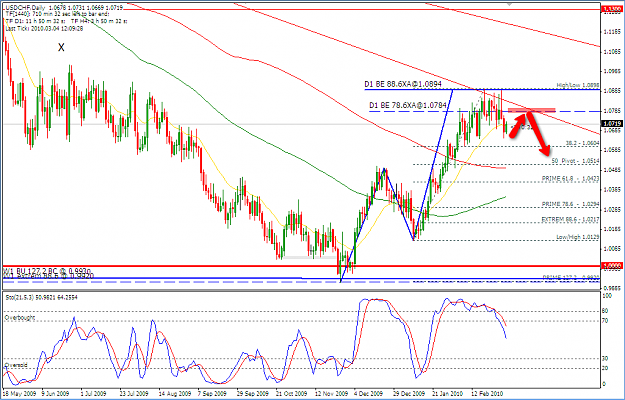Click the '29 Sep 2009' date on the time axis
This screenshot has height=400, width=625.
pos(251,393)
